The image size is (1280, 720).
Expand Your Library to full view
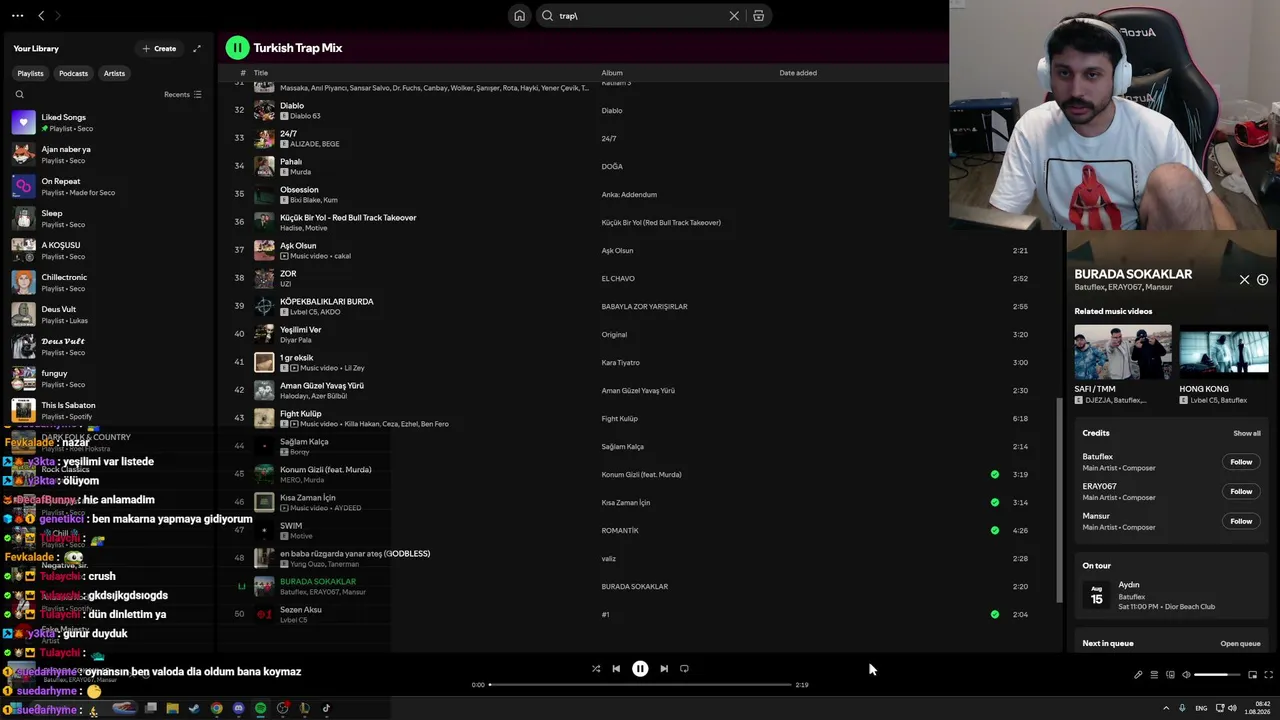pos(197,48)
